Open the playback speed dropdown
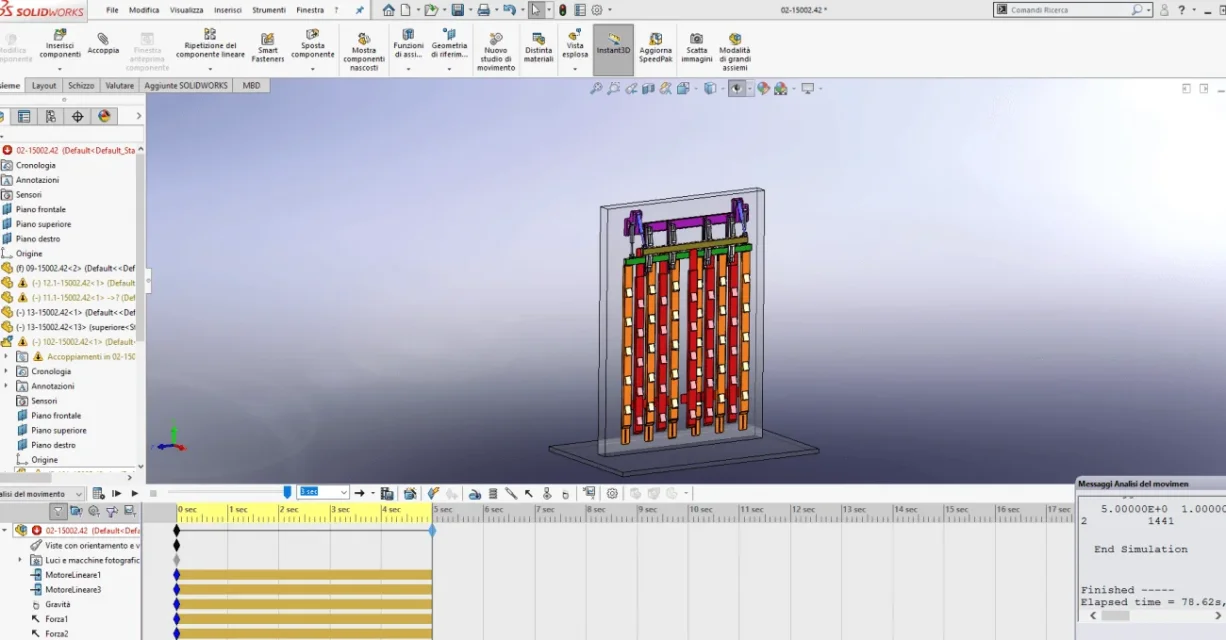Screen dimensions: 1226x640 click(344, 492)
